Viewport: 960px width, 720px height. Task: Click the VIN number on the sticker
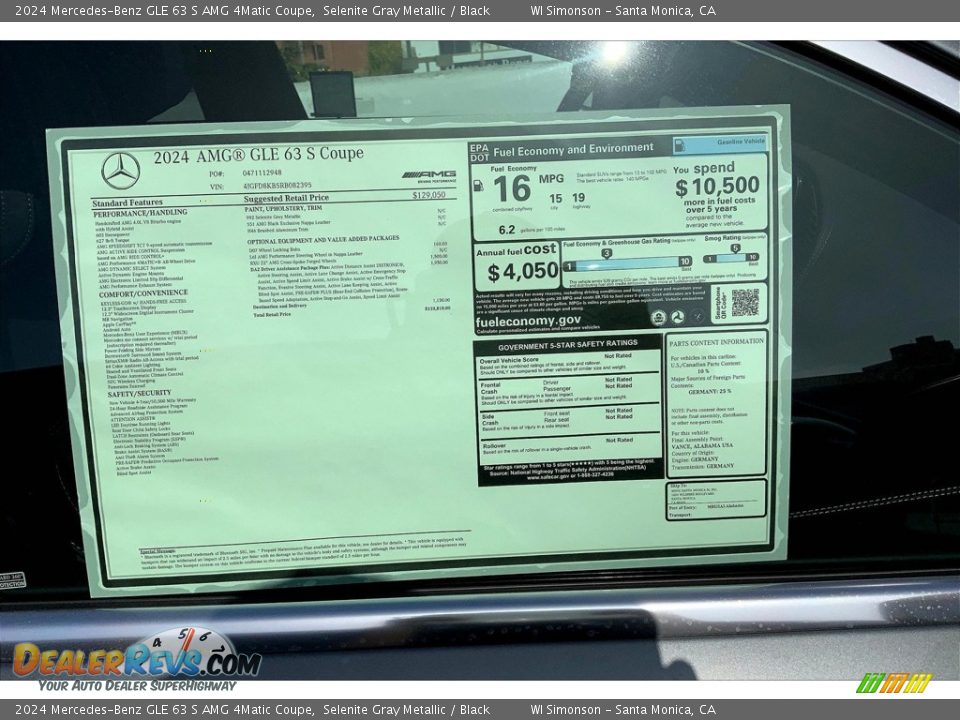coord(277,185)
